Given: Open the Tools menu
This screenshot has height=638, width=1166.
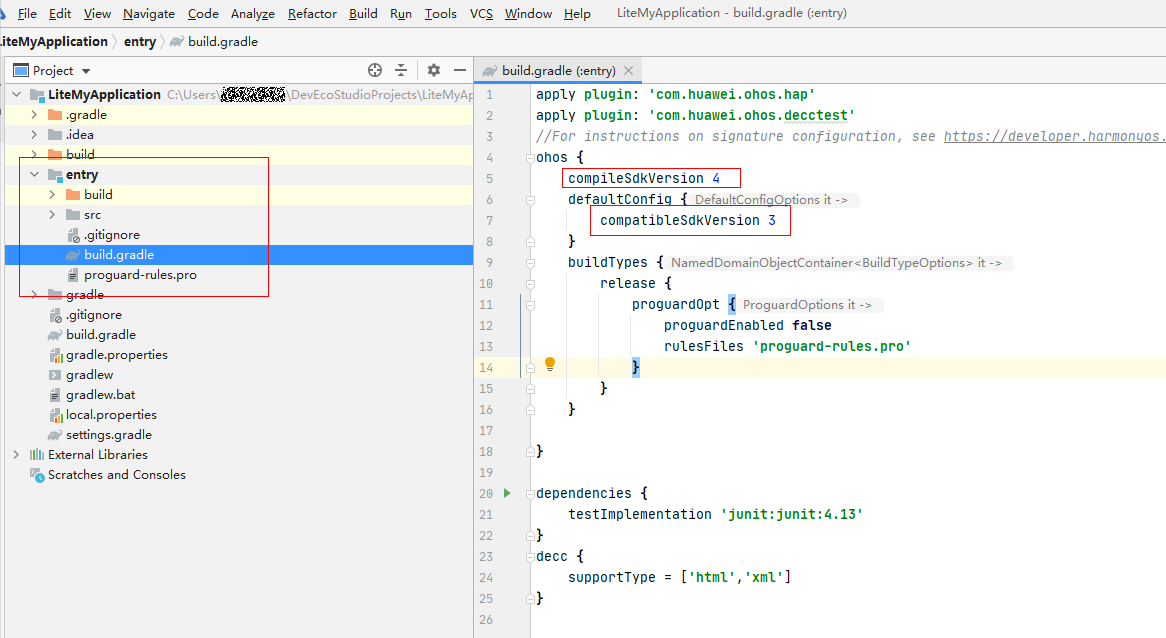Looking at the screenshot, I should (x=440, y=13).
